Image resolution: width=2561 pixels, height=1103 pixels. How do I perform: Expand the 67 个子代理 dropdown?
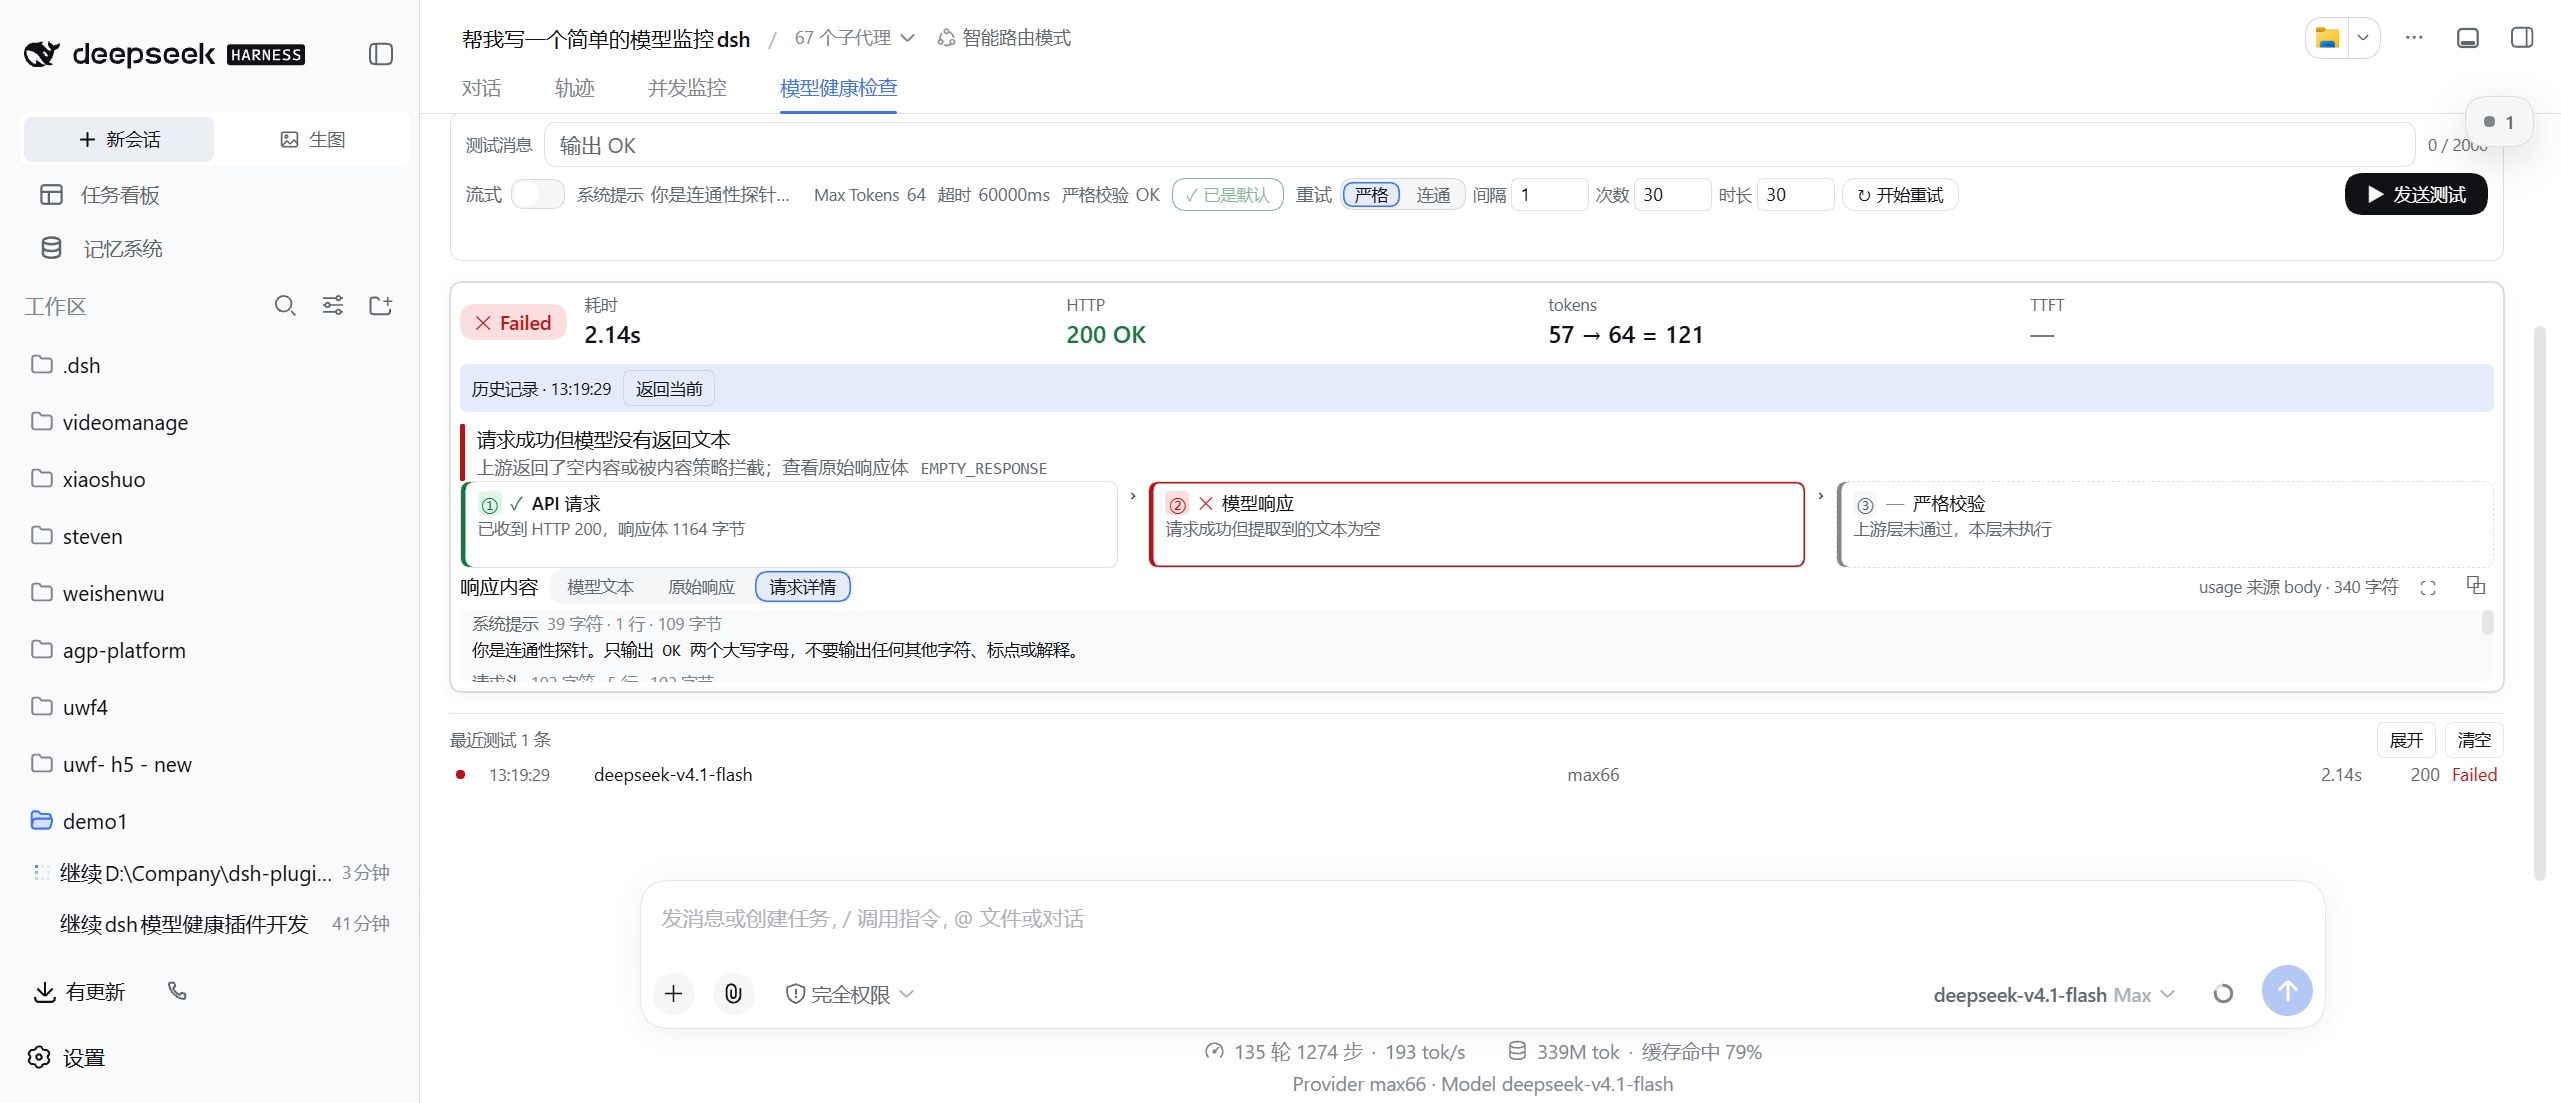click(x=855, y=38)
